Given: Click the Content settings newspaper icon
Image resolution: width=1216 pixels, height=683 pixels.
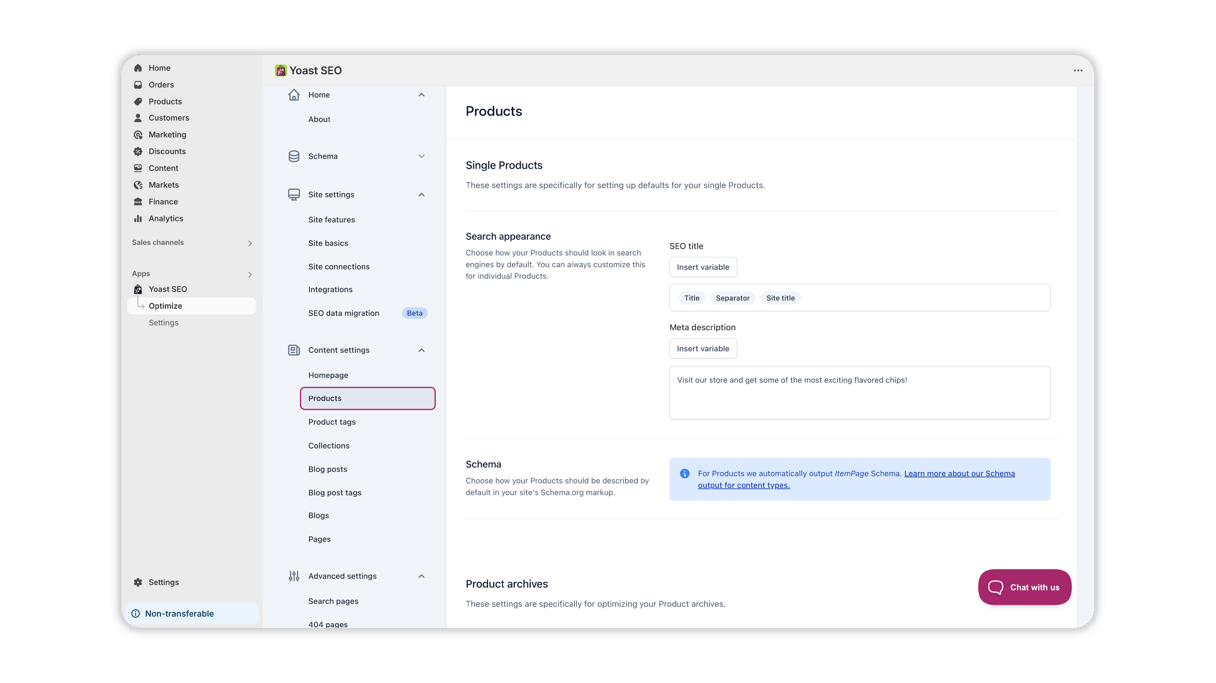Looking at the screenshot, I should pos(294,350).
